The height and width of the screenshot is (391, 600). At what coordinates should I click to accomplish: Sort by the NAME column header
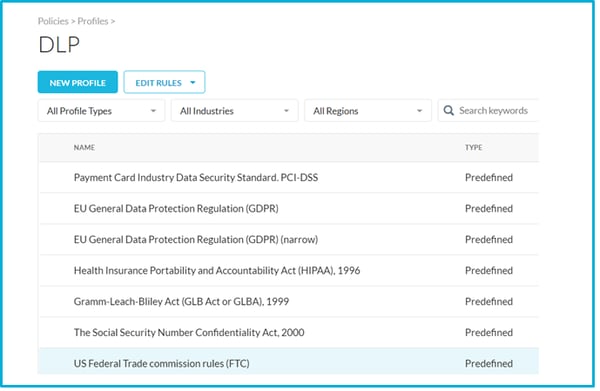(x=84, y=148)
